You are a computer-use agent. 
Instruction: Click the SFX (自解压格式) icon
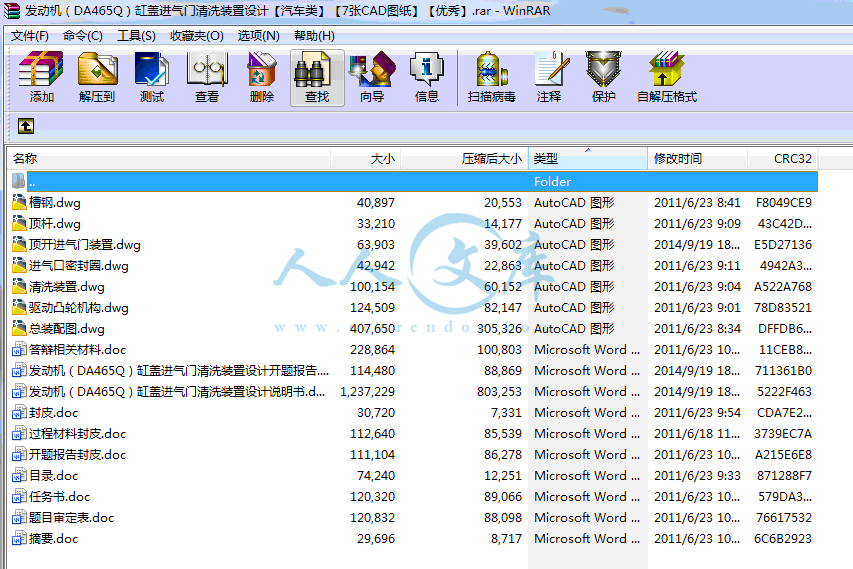[x=666, y=69]
